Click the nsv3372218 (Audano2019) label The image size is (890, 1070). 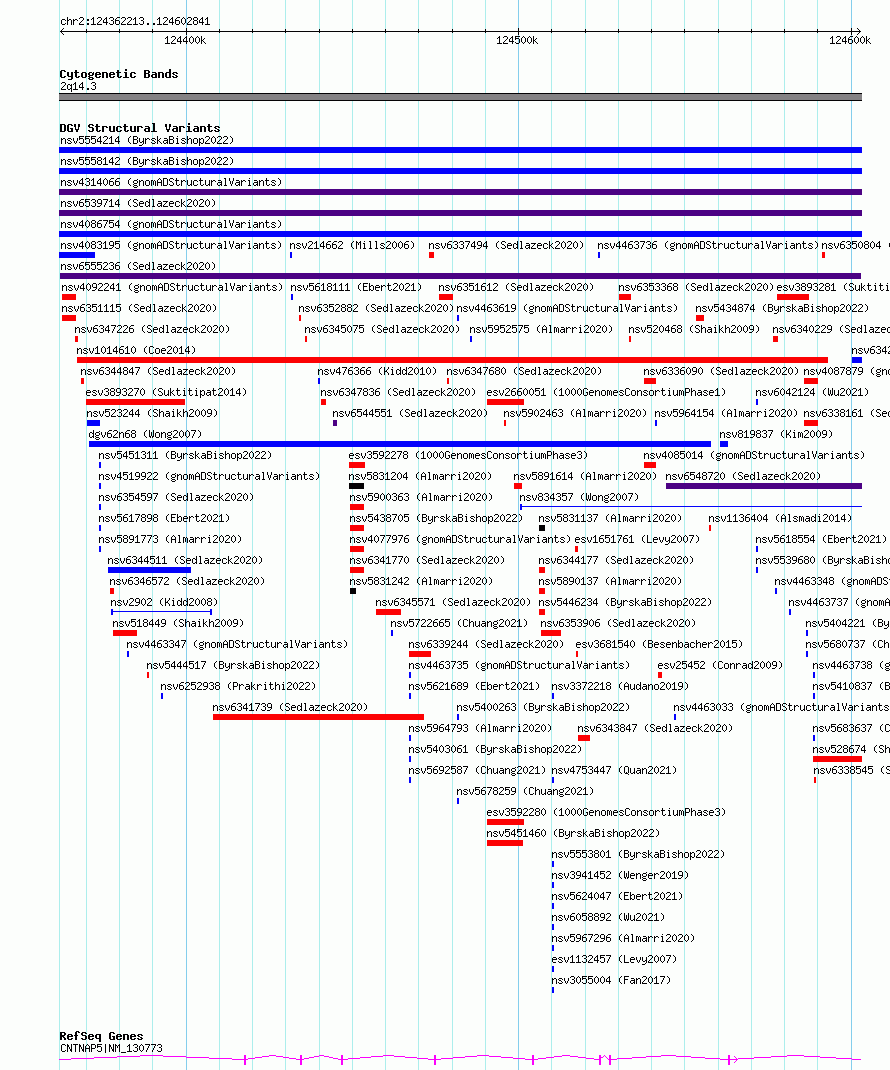[x=620, y=686]
